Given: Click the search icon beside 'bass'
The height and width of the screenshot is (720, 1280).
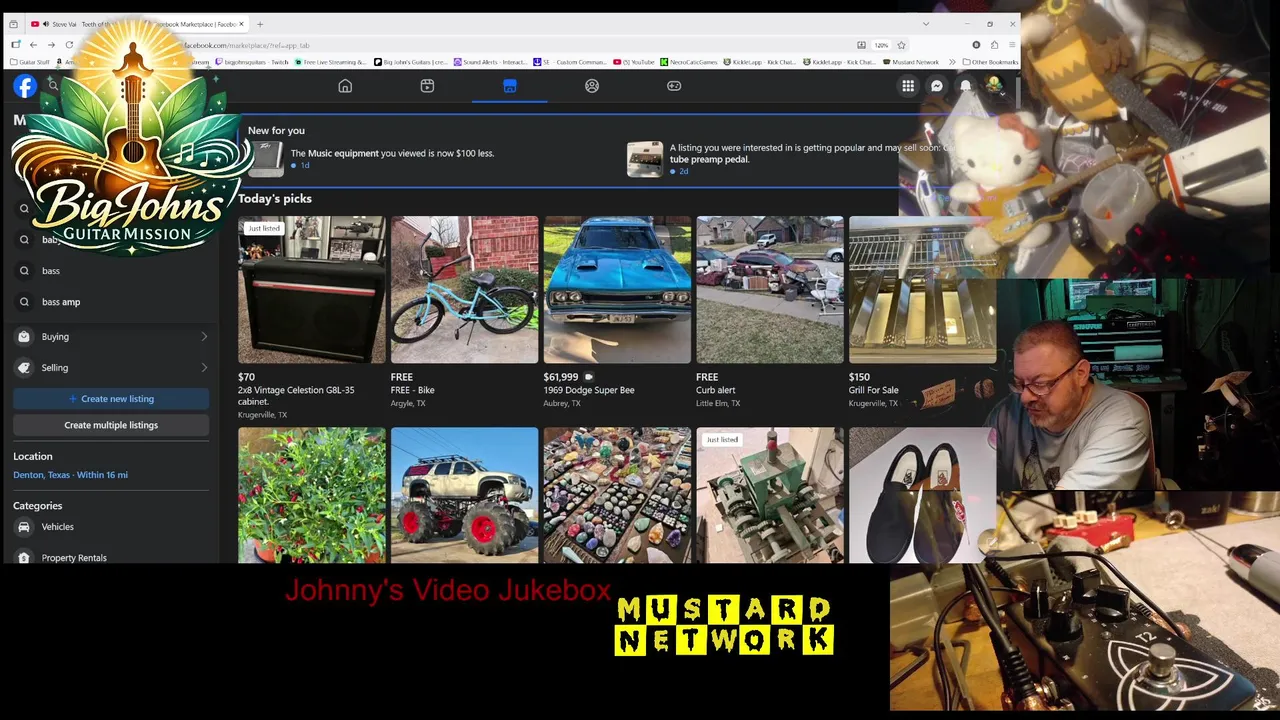Looking at the screenshot, I should [24, 271].
